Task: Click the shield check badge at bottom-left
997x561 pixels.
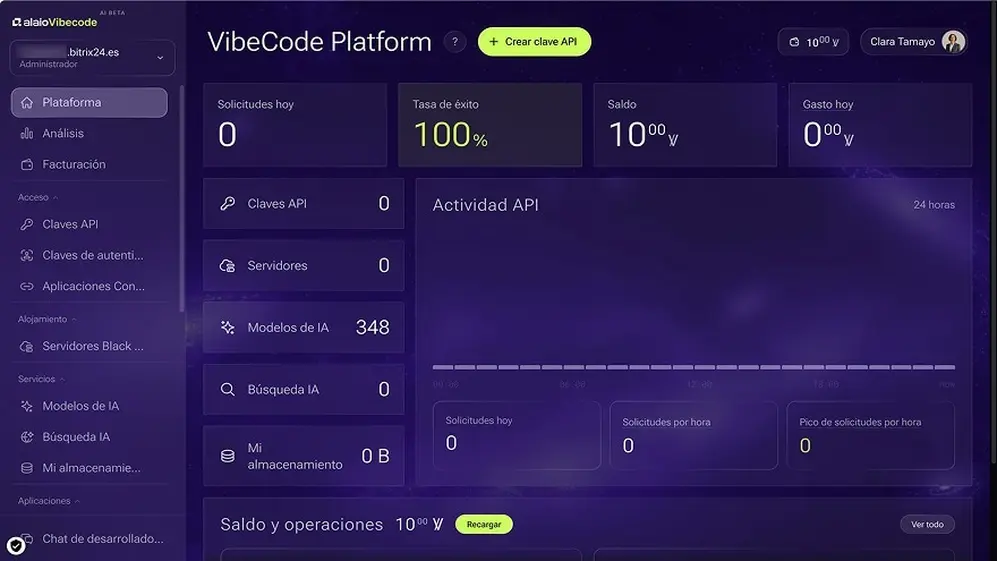Action: pyautogui.click(x=16, y=546)
